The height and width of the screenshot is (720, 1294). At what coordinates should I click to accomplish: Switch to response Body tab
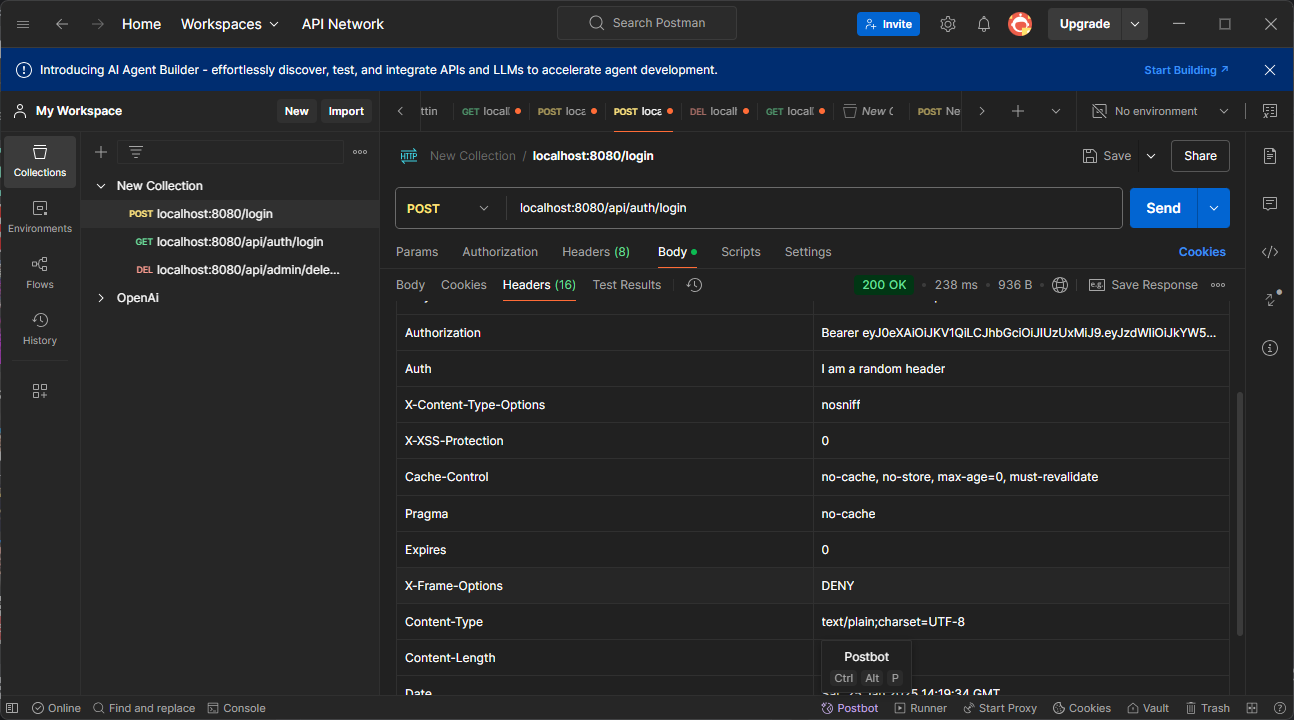(410, 285)
